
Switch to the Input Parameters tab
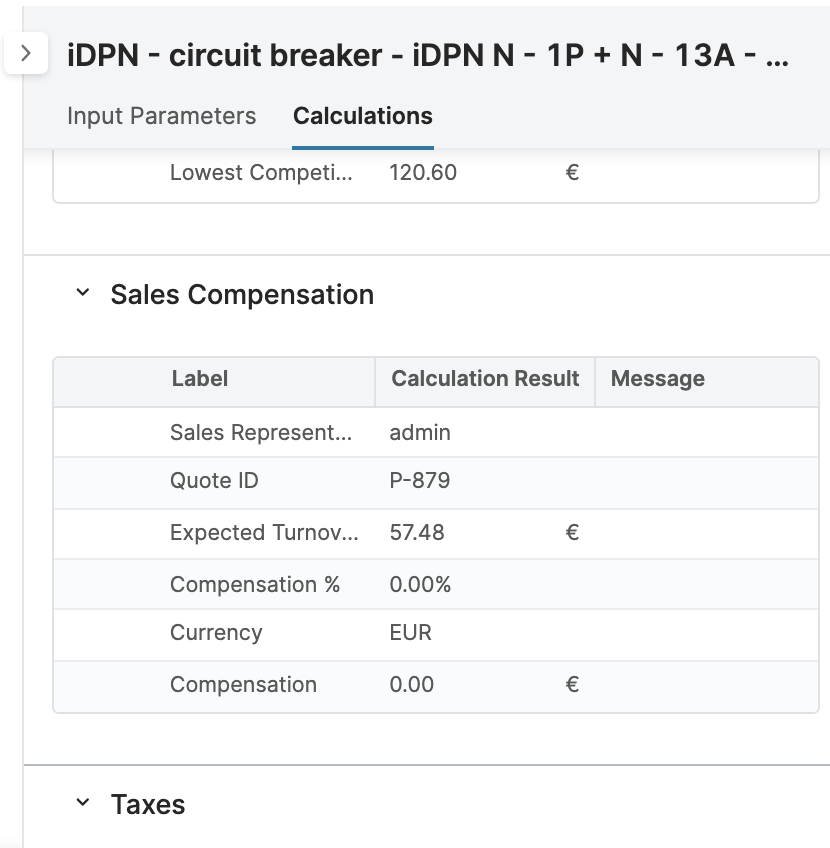coord(162,116)
